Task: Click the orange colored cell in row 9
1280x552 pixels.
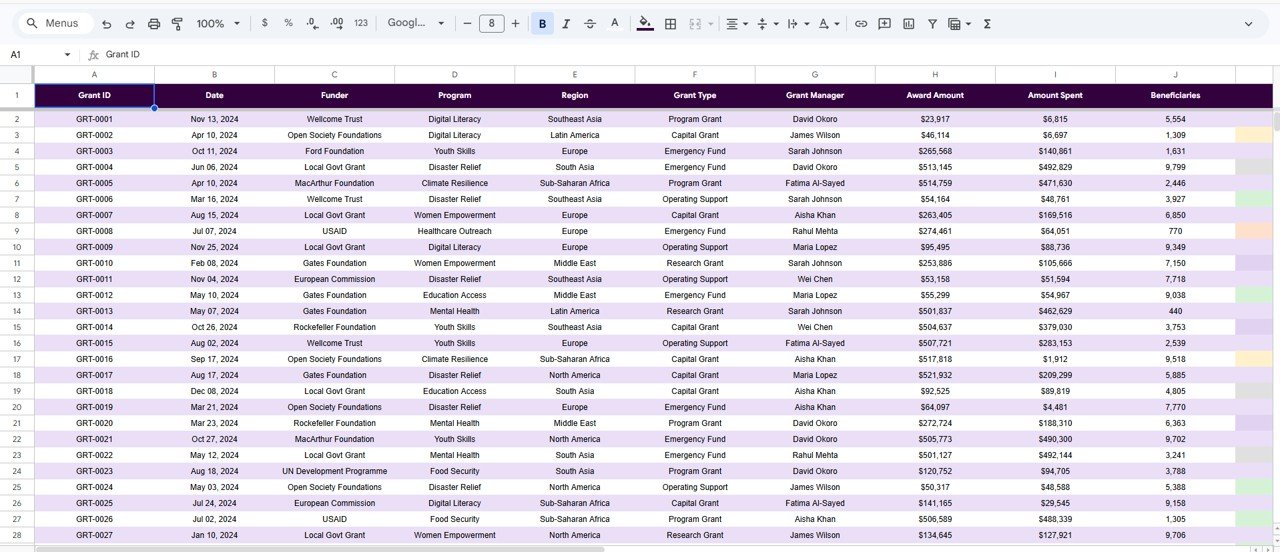Action: [1254, 231]
